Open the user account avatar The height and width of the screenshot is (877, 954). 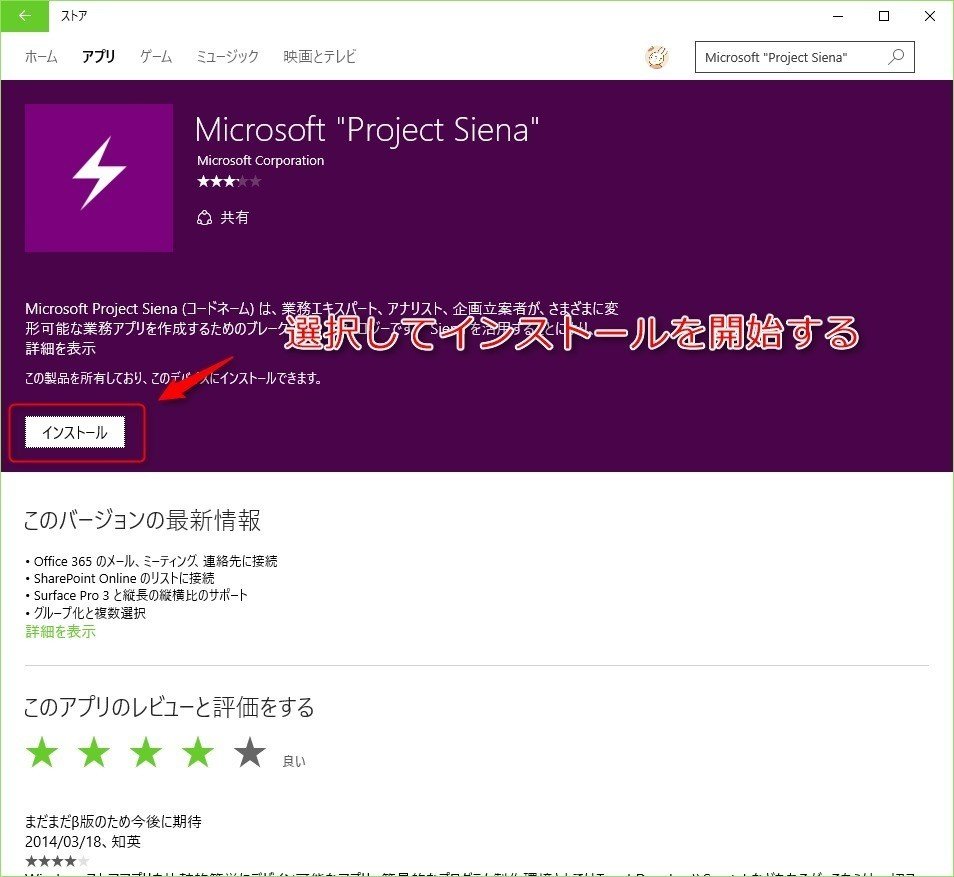pyautogui.click(x=657, y=57)
